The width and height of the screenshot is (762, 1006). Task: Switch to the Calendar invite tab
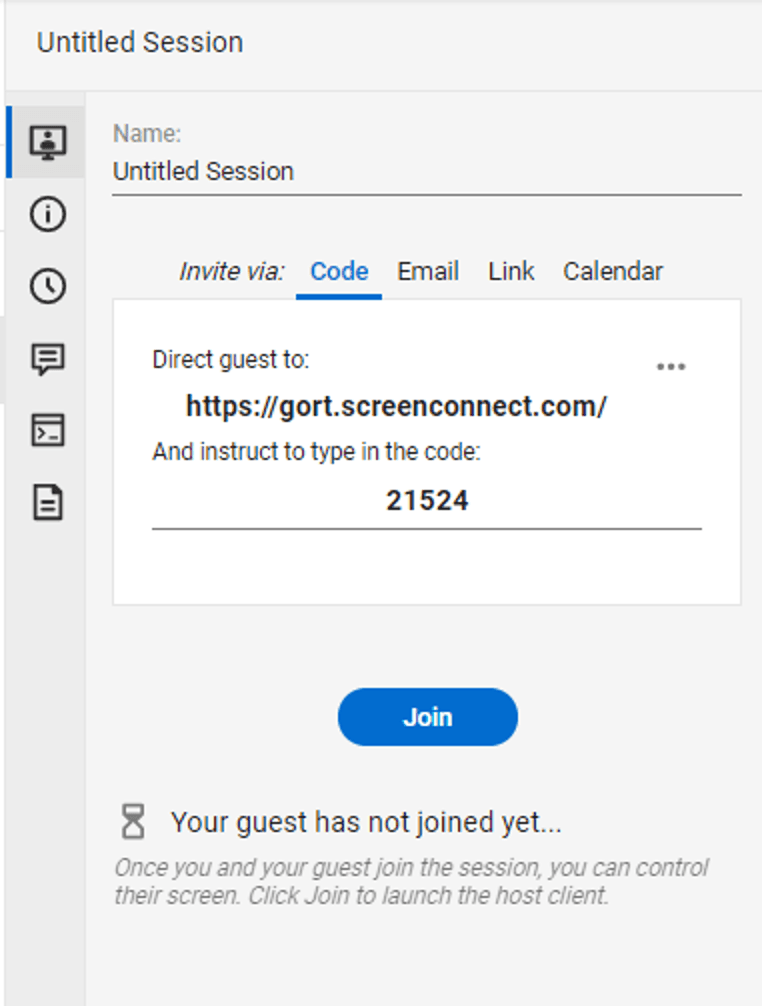tap(613, 271)
